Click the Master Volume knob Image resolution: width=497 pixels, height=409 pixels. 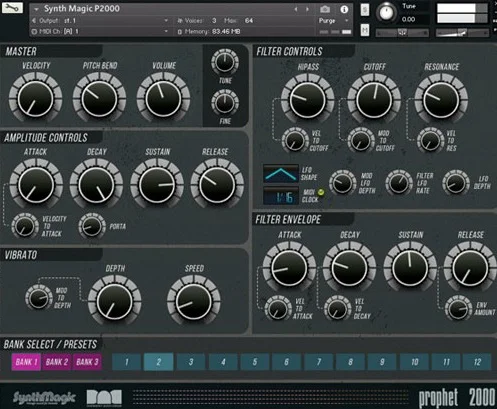pos(163,99)
